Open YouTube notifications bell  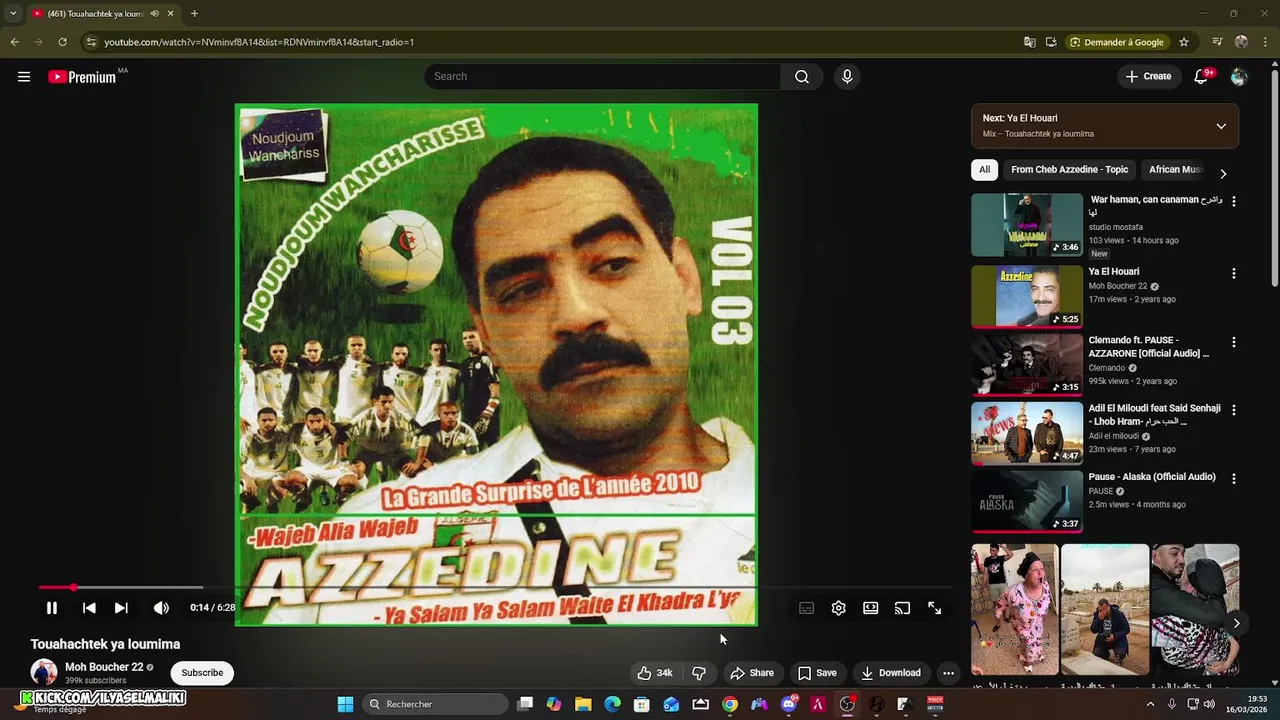tap(1202, 77)
